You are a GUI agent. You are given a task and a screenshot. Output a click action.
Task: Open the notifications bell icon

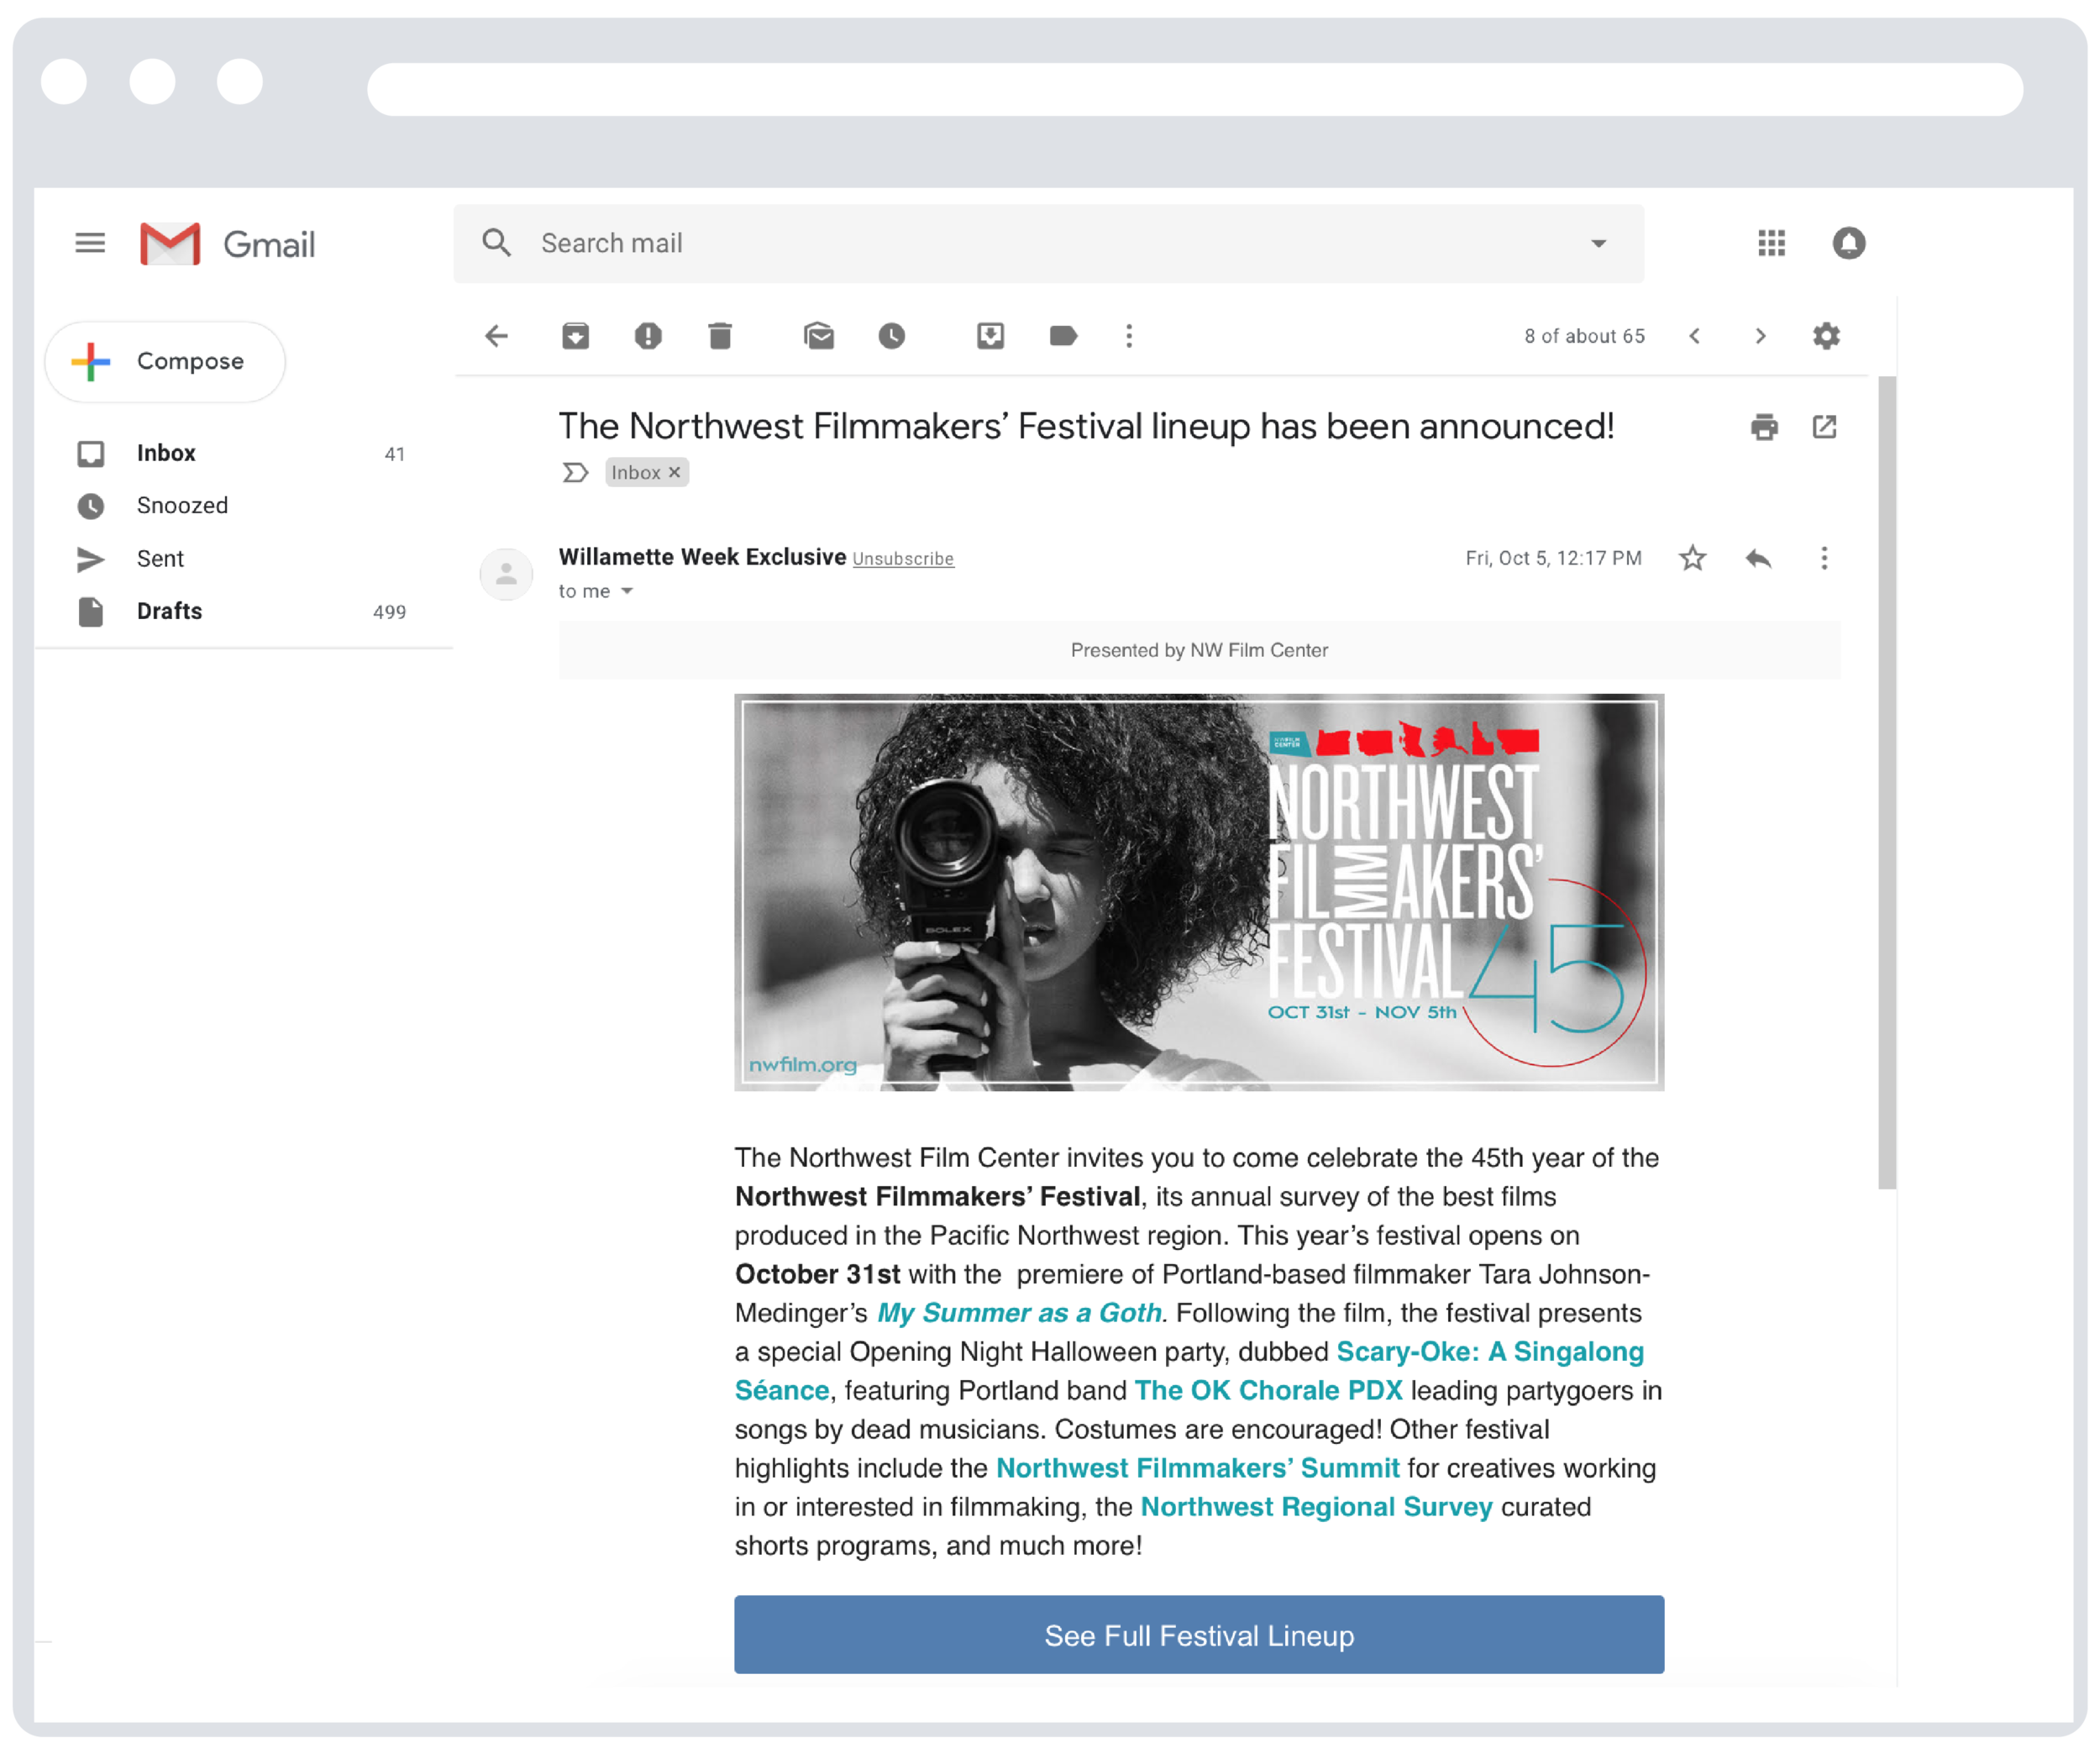coord(1848,243)
